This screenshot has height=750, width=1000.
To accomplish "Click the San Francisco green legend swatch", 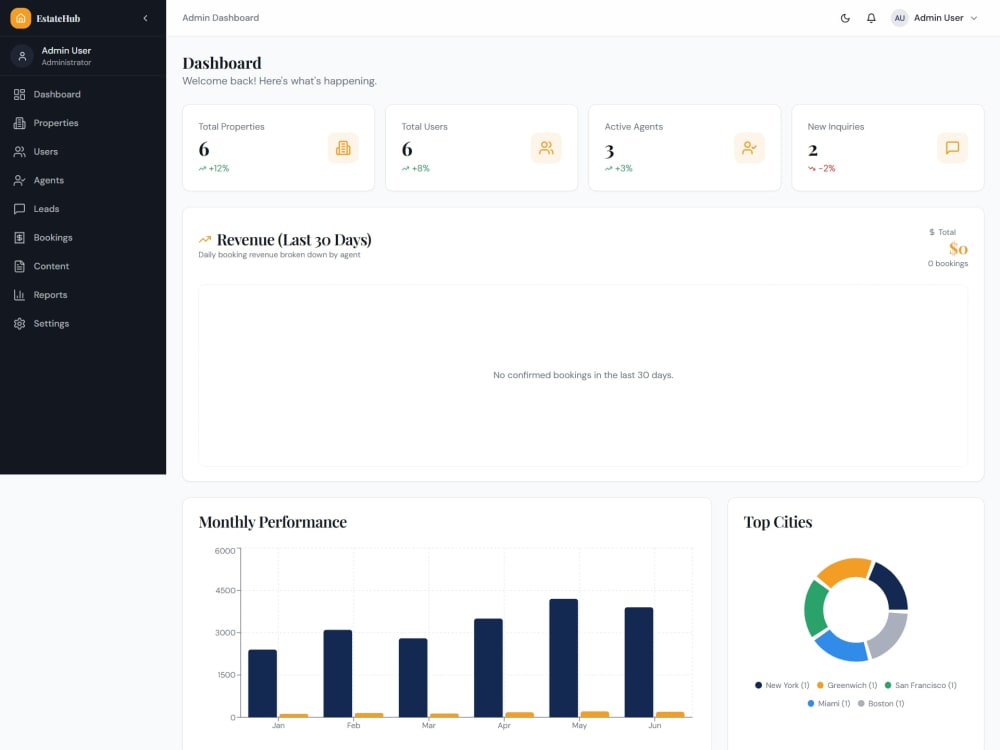I will (x=888, y=686).
